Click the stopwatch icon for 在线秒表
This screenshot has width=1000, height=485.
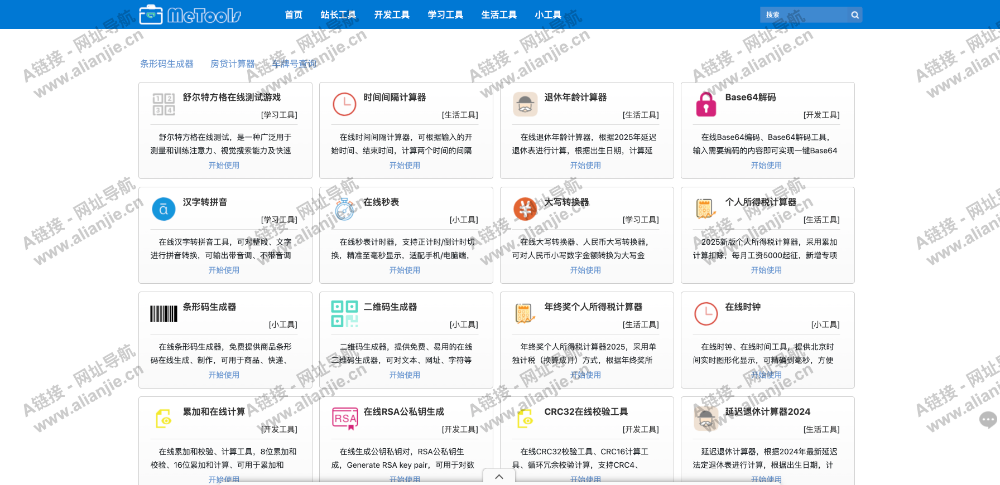click(344, 209)
